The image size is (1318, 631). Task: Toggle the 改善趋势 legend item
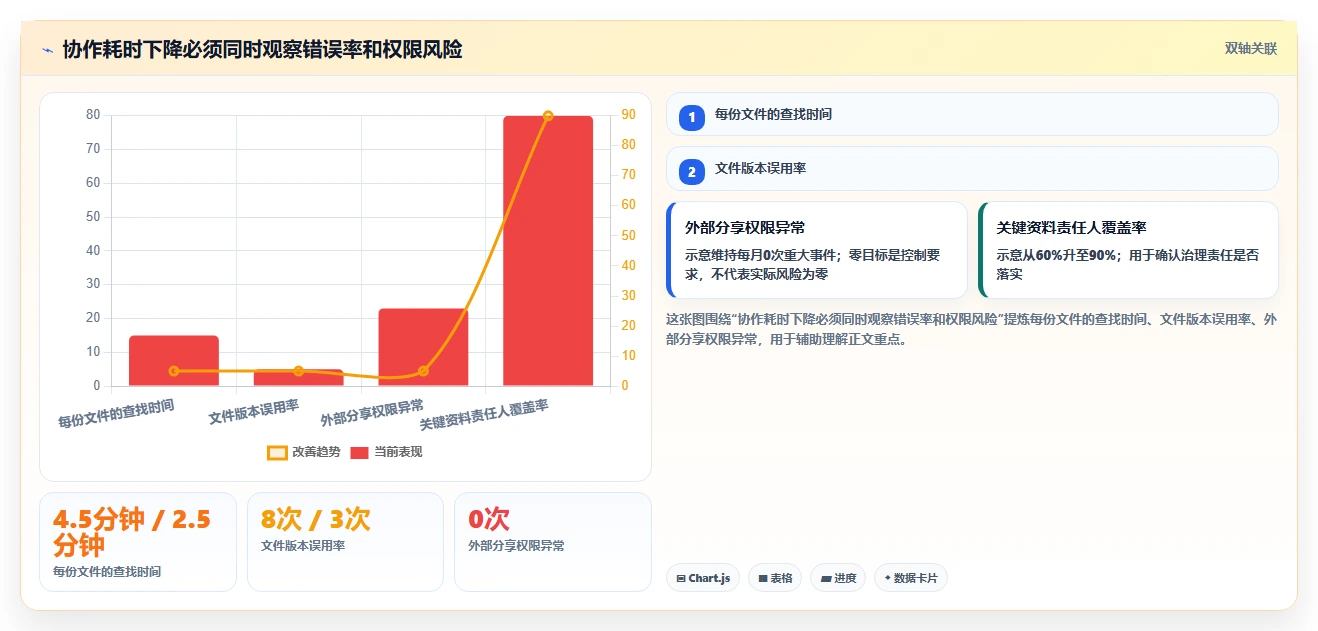304,452
